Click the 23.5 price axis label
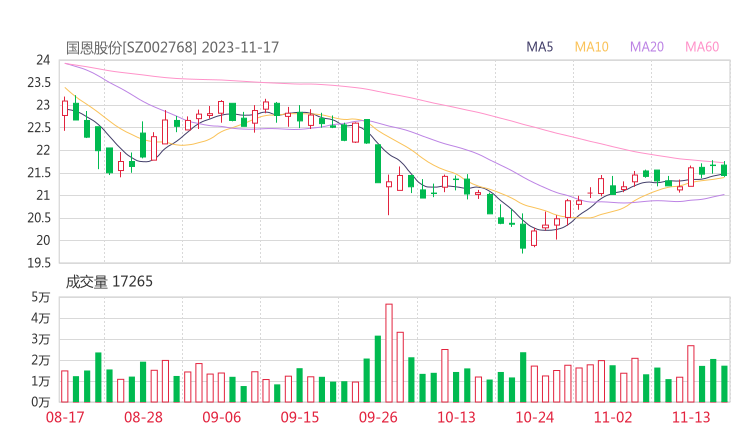740x440 pixels. point(39,83)
